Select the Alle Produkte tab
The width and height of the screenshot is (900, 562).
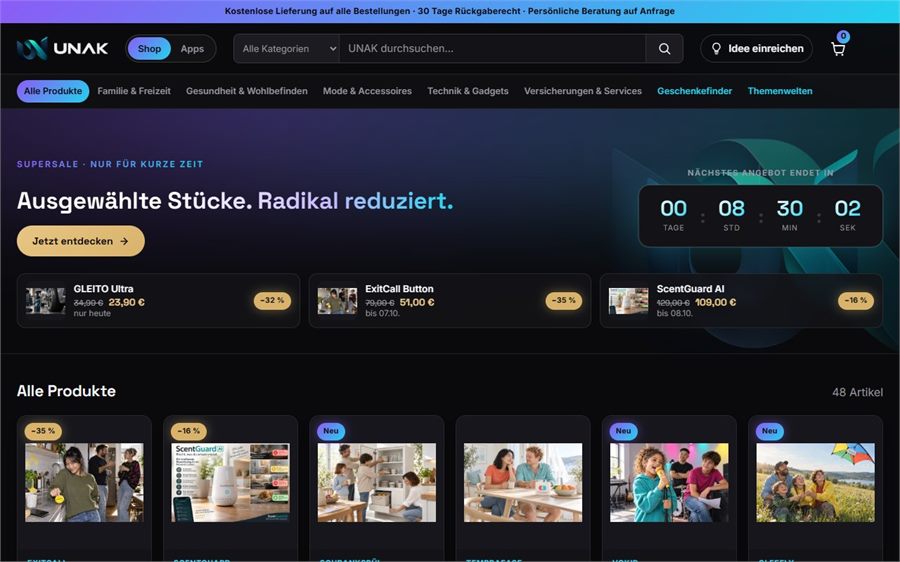(53, 91)
